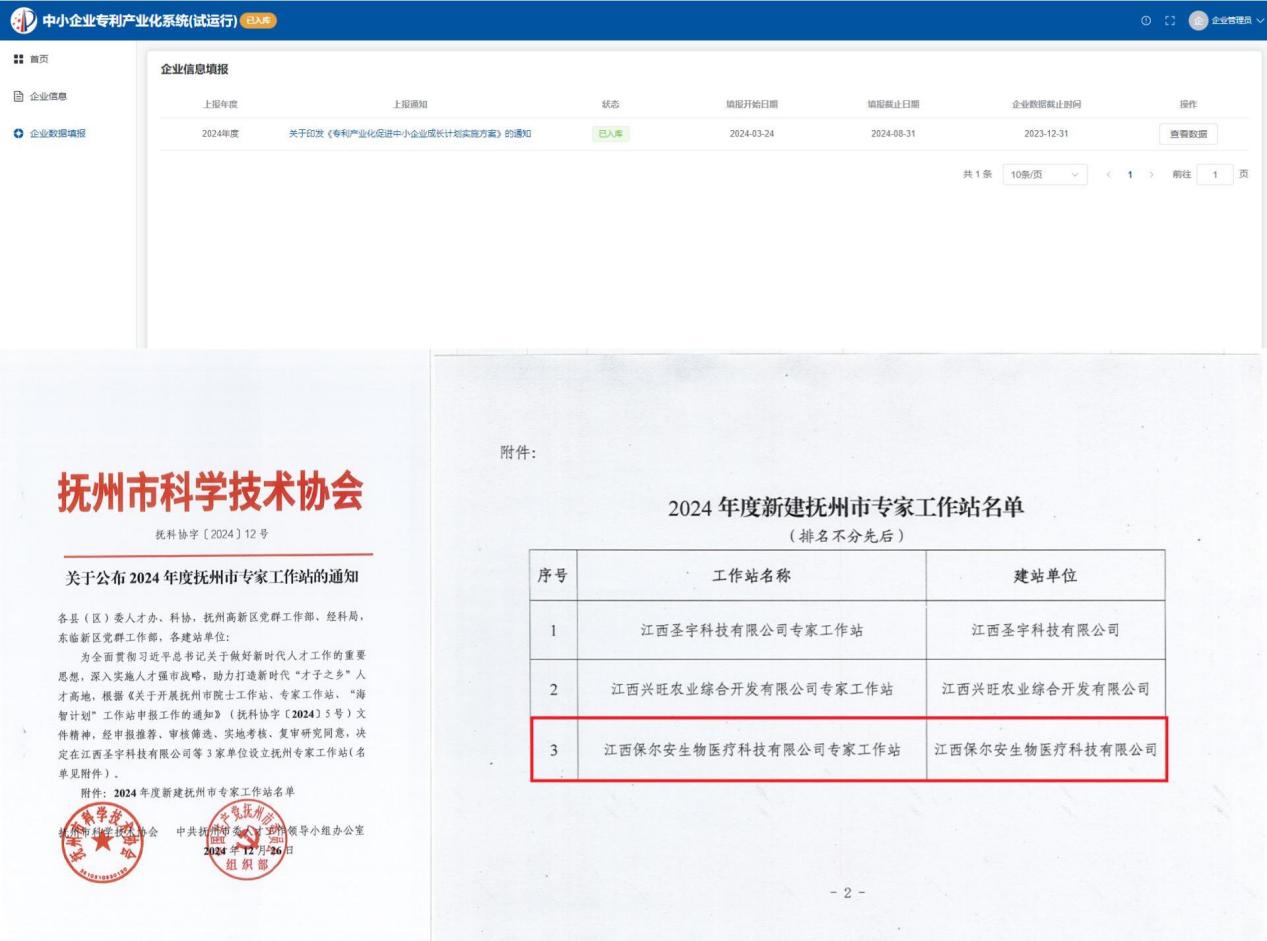This screenshot has height=941, width=1267.
Task: Click the cell 江西圣宇科技有限公司专家工作站
Action: [x=752, y=630]
